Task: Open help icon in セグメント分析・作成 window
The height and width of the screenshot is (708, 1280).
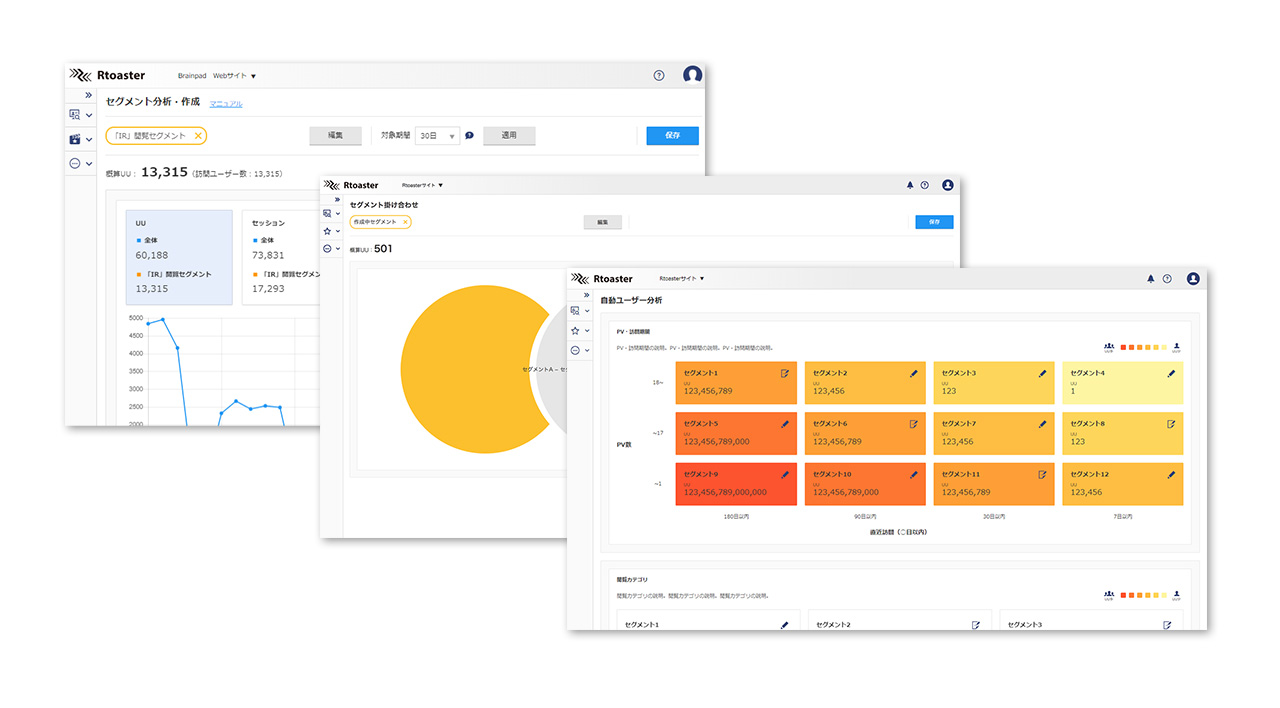Action: tap(658, 76)
